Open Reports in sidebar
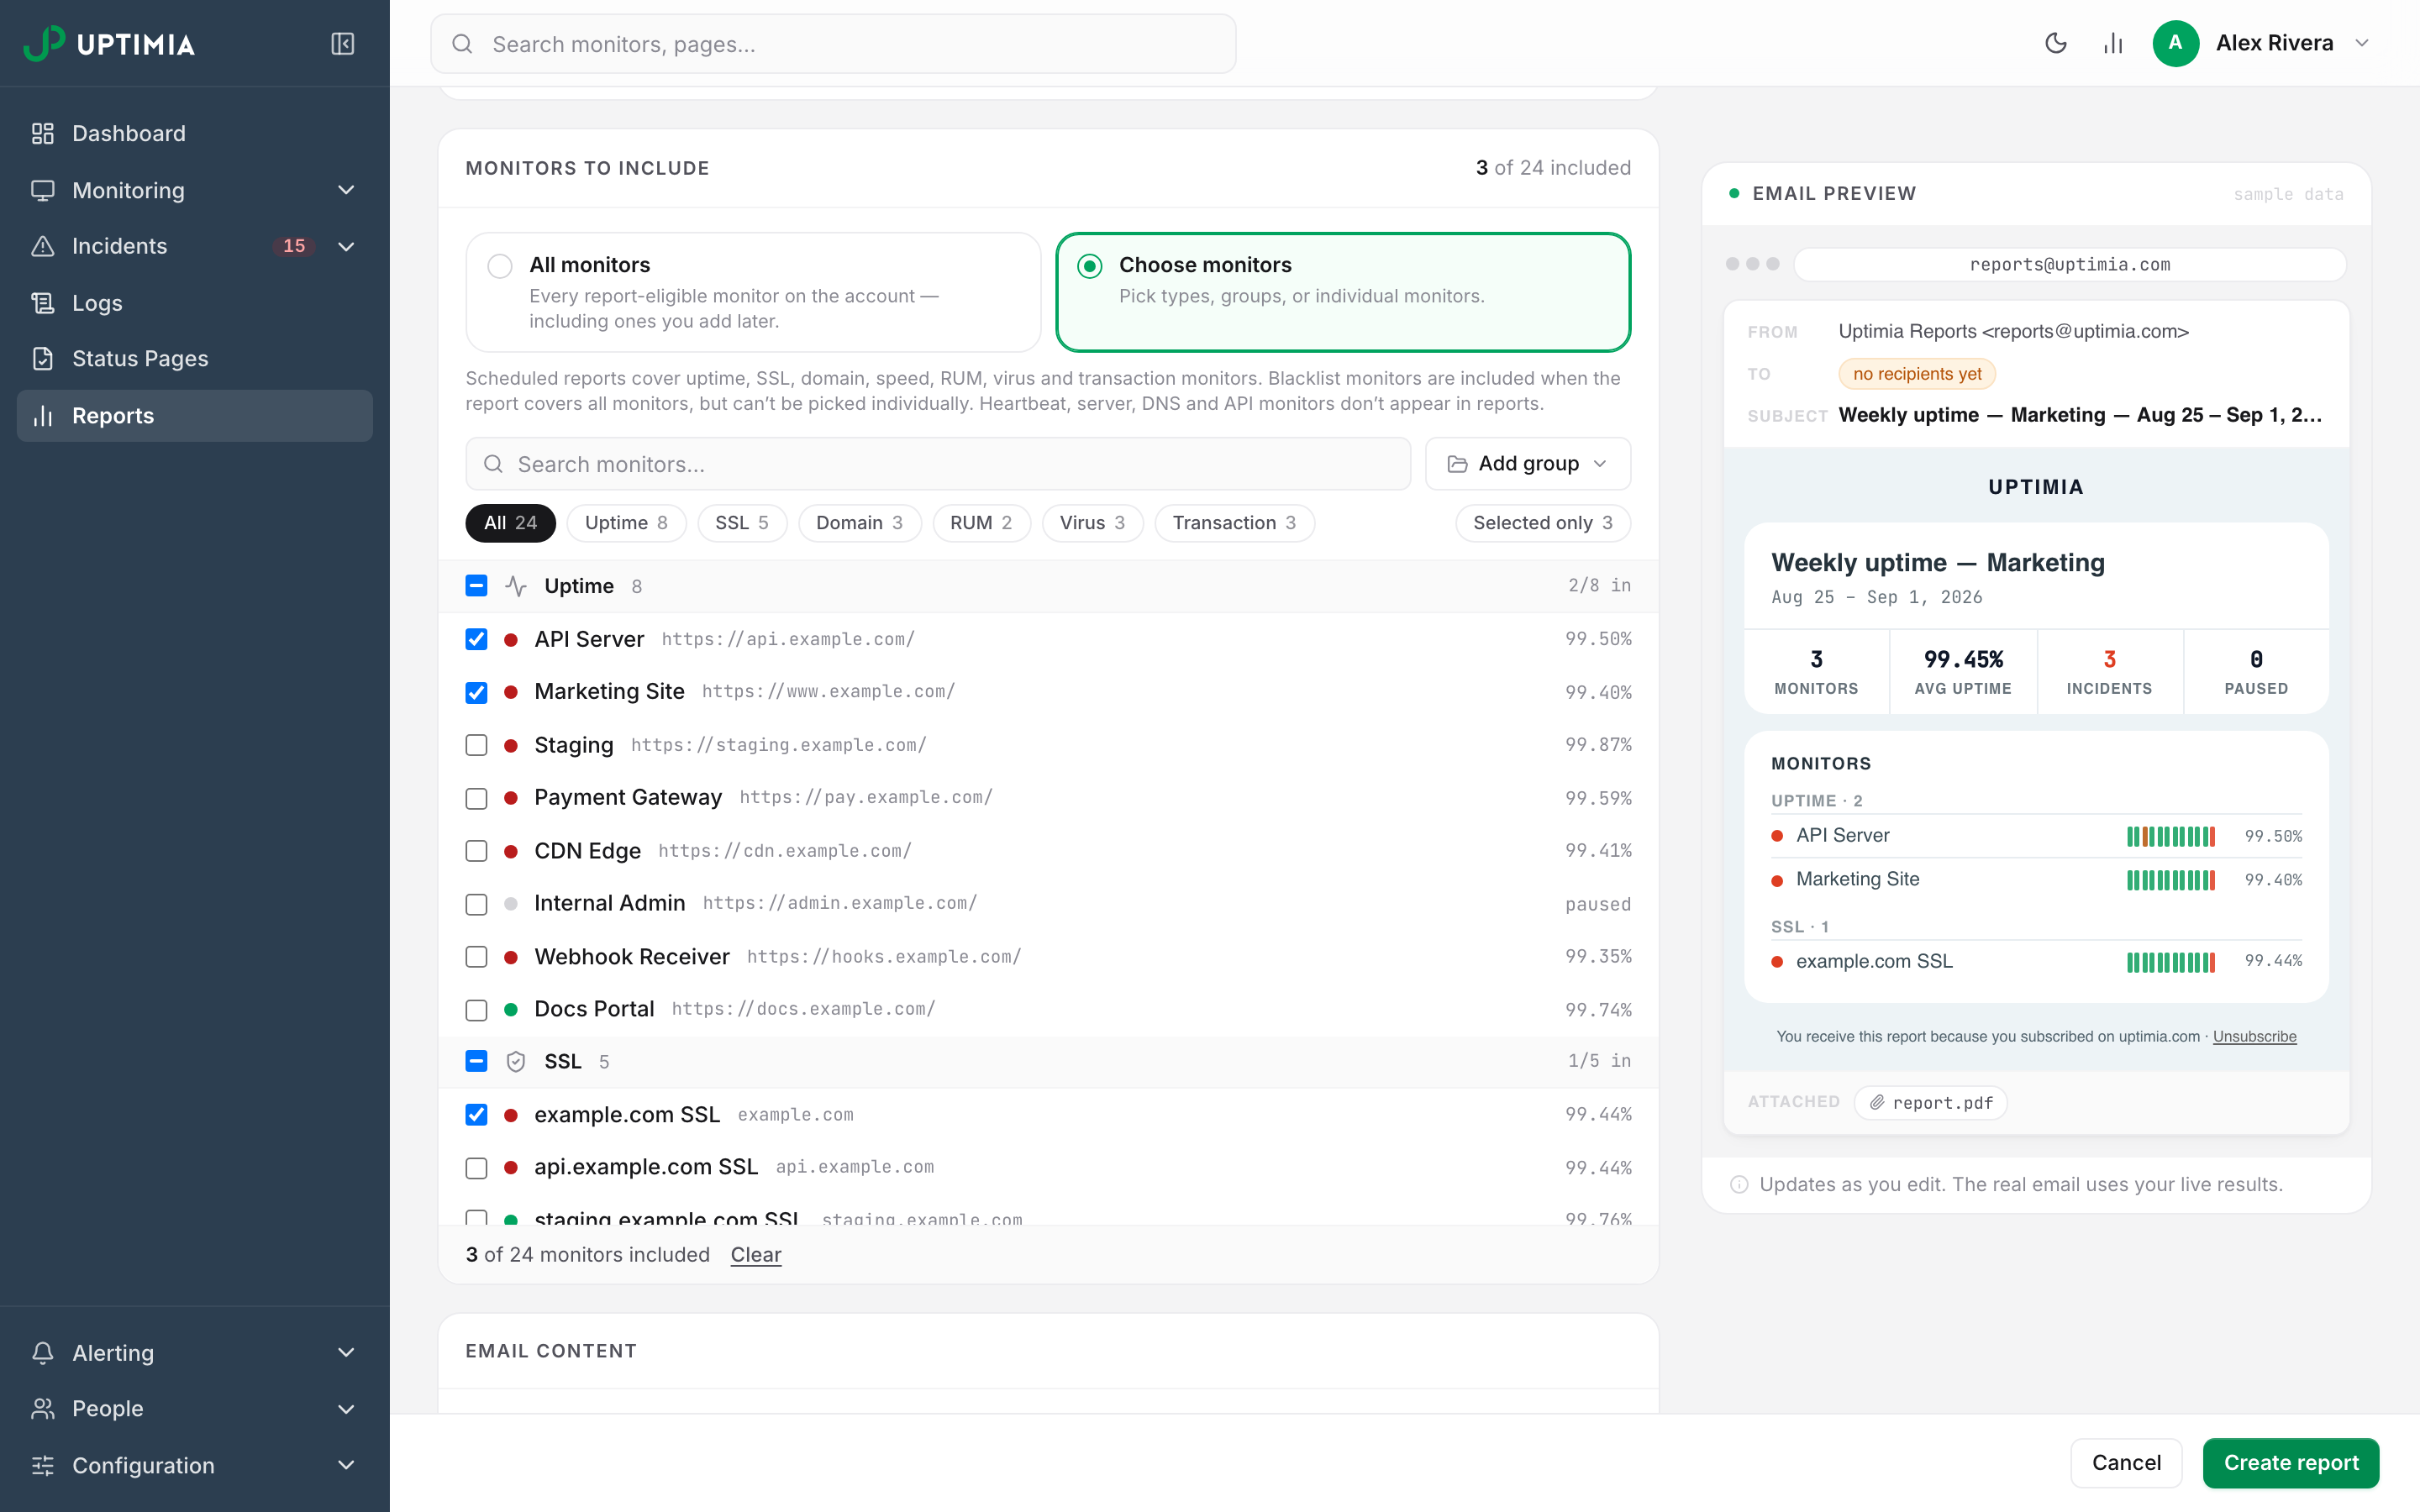The width and height of the screenshot is (2420, 1512). point(195,415)
